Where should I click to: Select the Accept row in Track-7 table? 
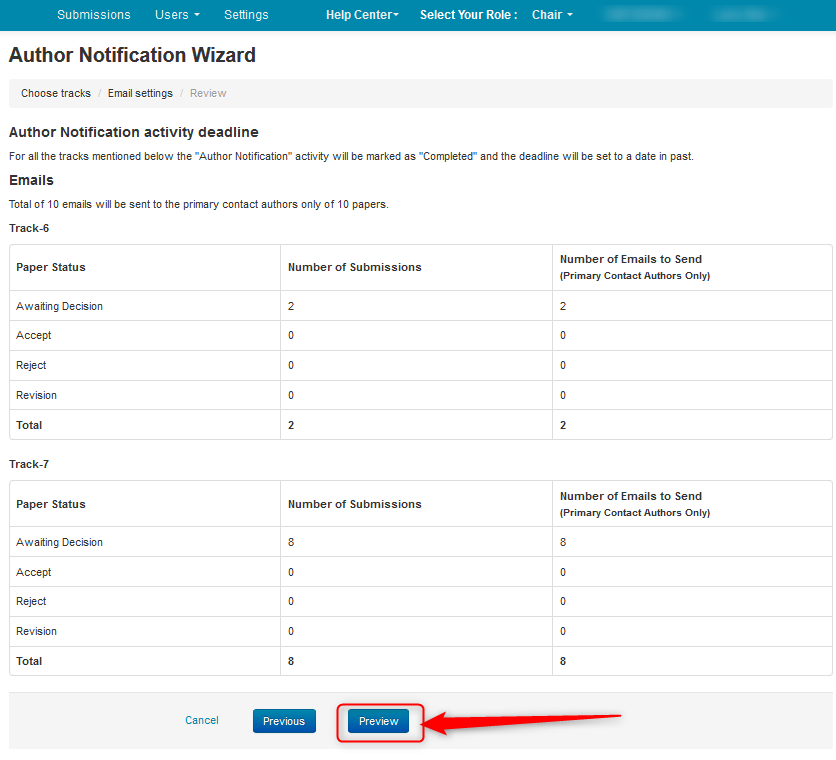point(34,572)
